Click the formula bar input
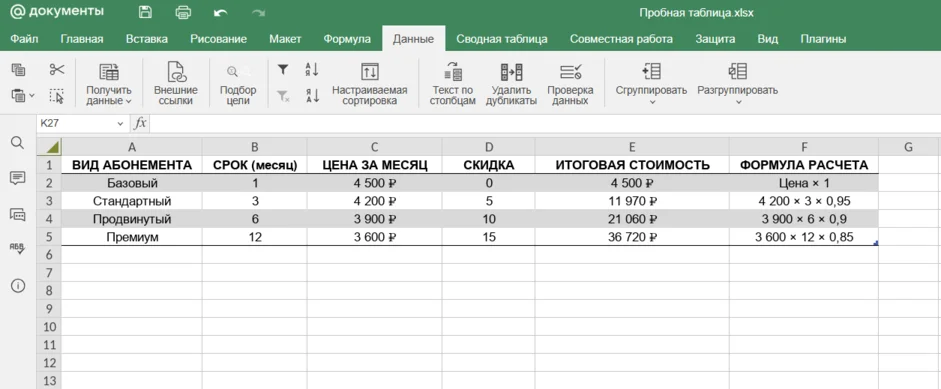This screenshot has height=389, width=941. (545, 123)
